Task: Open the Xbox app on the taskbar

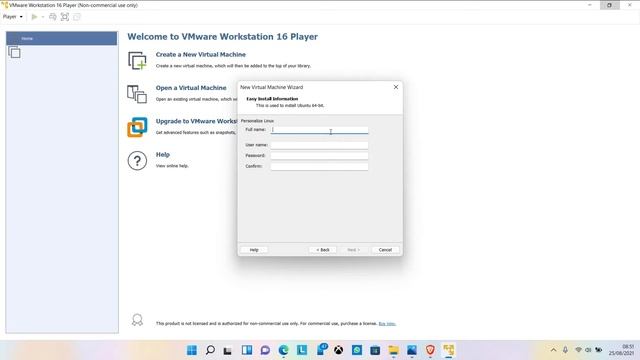Action: point(338,350)
